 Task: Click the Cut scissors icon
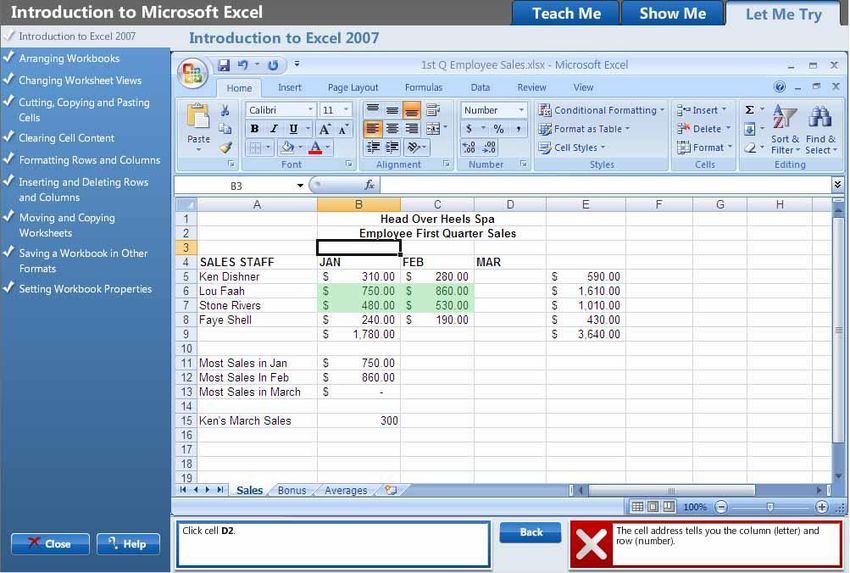coord(225,111)
